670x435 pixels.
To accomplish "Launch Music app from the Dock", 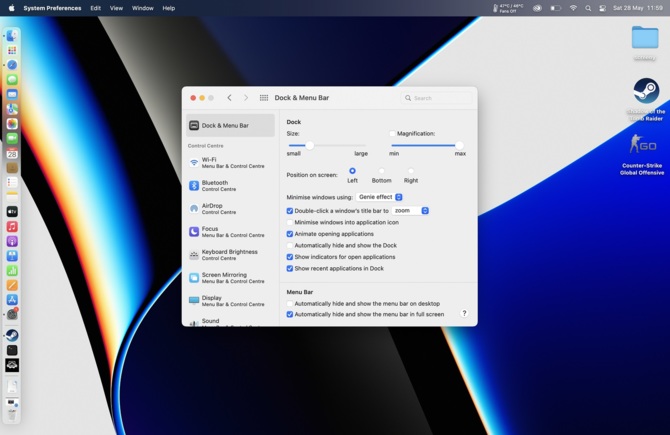I will [12, 226].
